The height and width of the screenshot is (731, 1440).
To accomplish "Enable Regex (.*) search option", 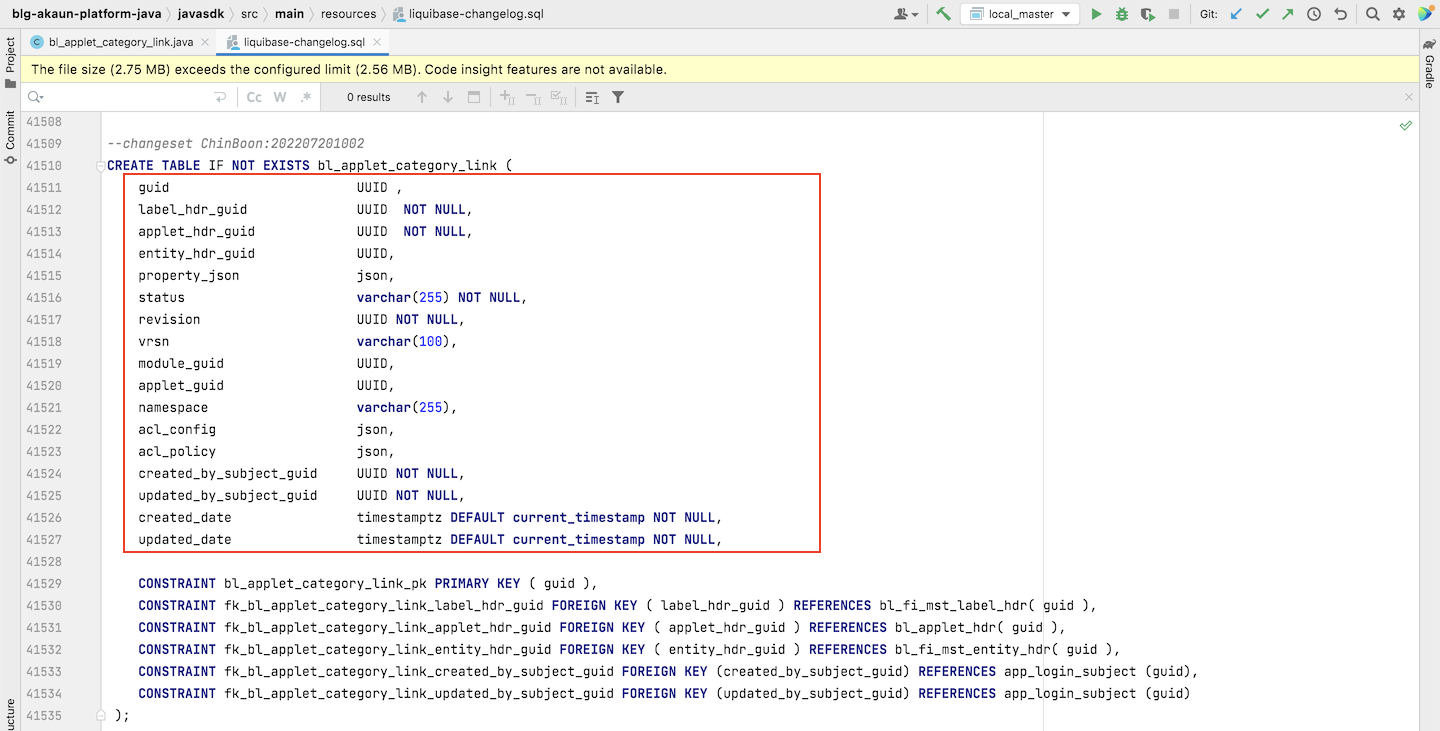I will pos(306,97).
